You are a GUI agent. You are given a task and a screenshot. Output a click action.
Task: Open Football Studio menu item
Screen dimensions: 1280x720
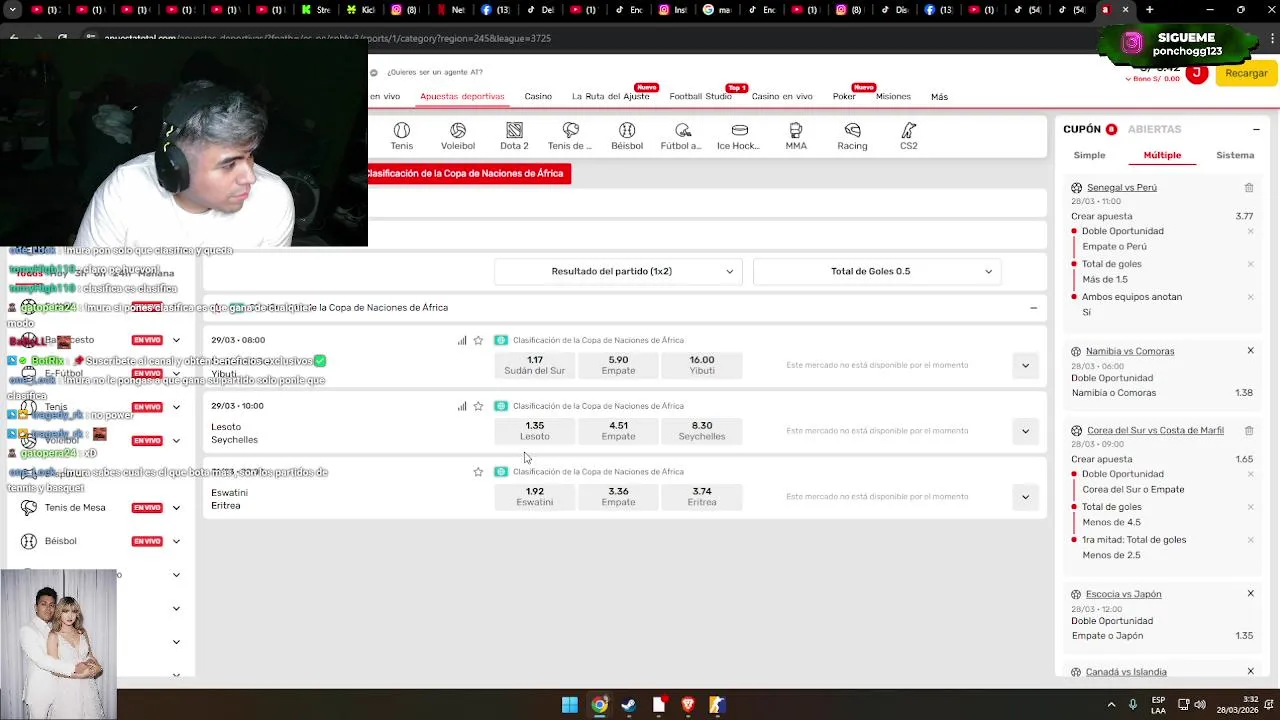click(700, 97)
